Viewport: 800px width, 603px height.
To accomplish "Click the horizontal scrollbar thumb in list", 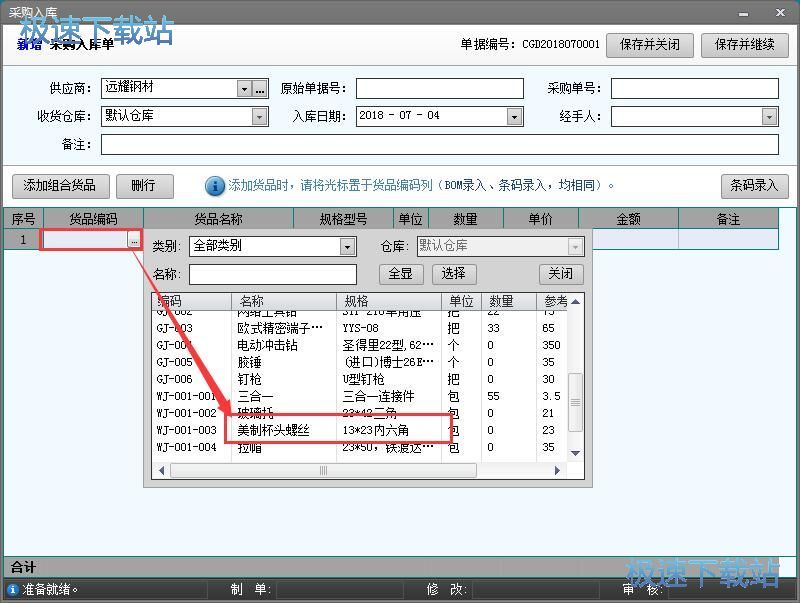I will pos(323,470).
